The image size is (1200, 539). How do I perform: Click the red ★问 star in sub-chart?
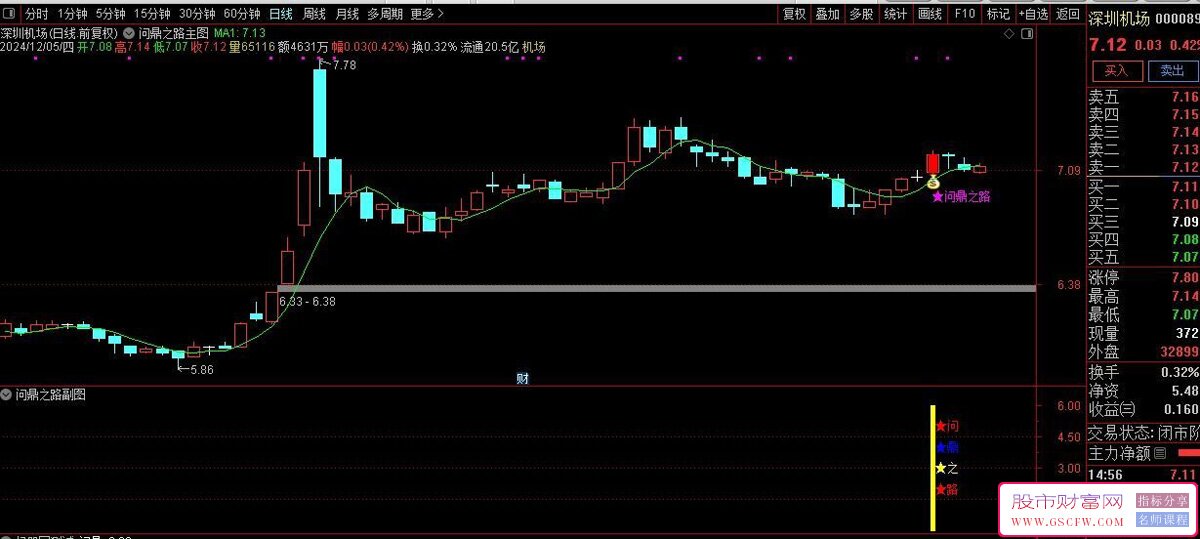pyautogui.click(x=946, y=426)
